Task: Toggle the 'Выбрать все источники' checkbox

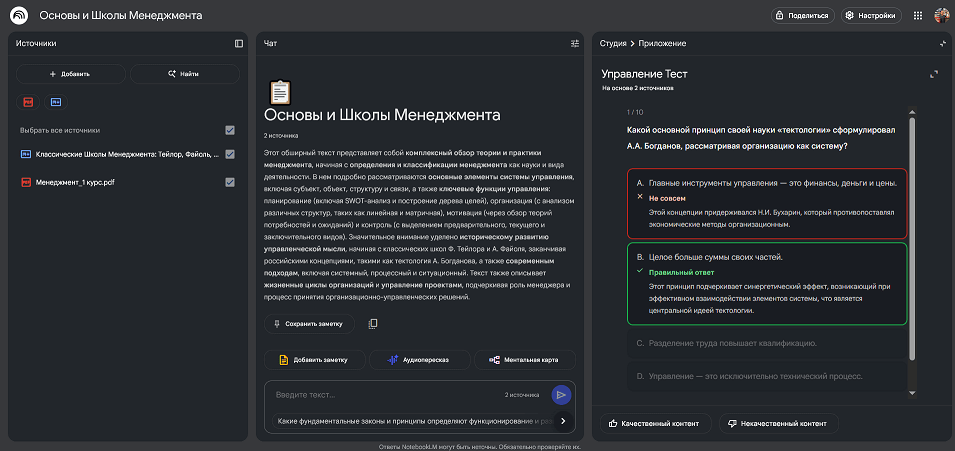Action: click(x=230, y=130)
